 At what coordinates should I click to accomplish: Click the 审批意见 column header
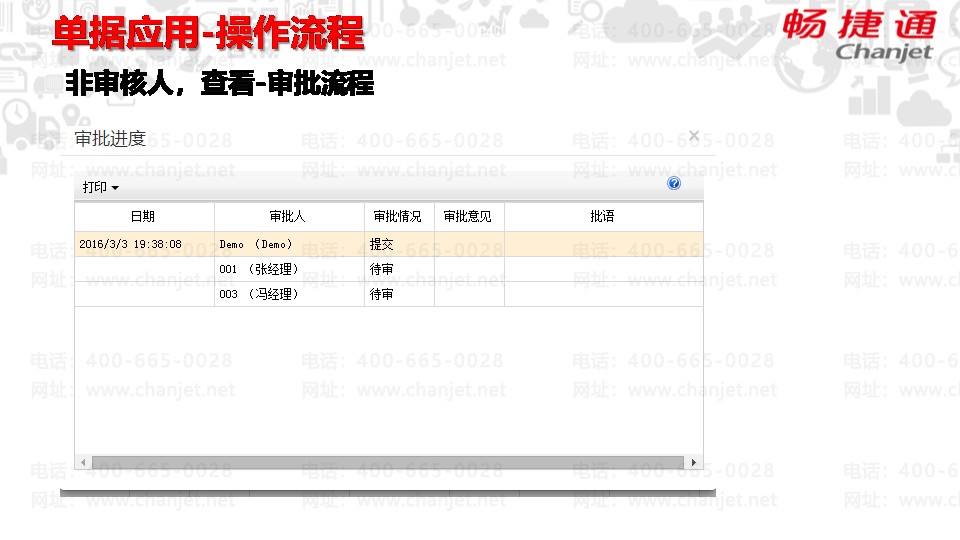tap(469, 216)
